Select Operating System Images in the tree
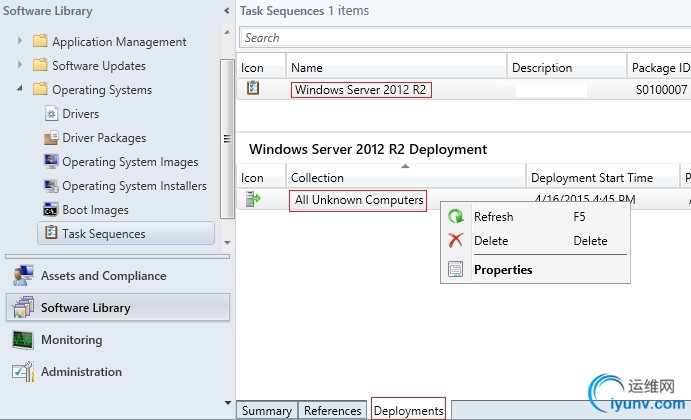Screen dimensions: 691x420 point(130,162)
